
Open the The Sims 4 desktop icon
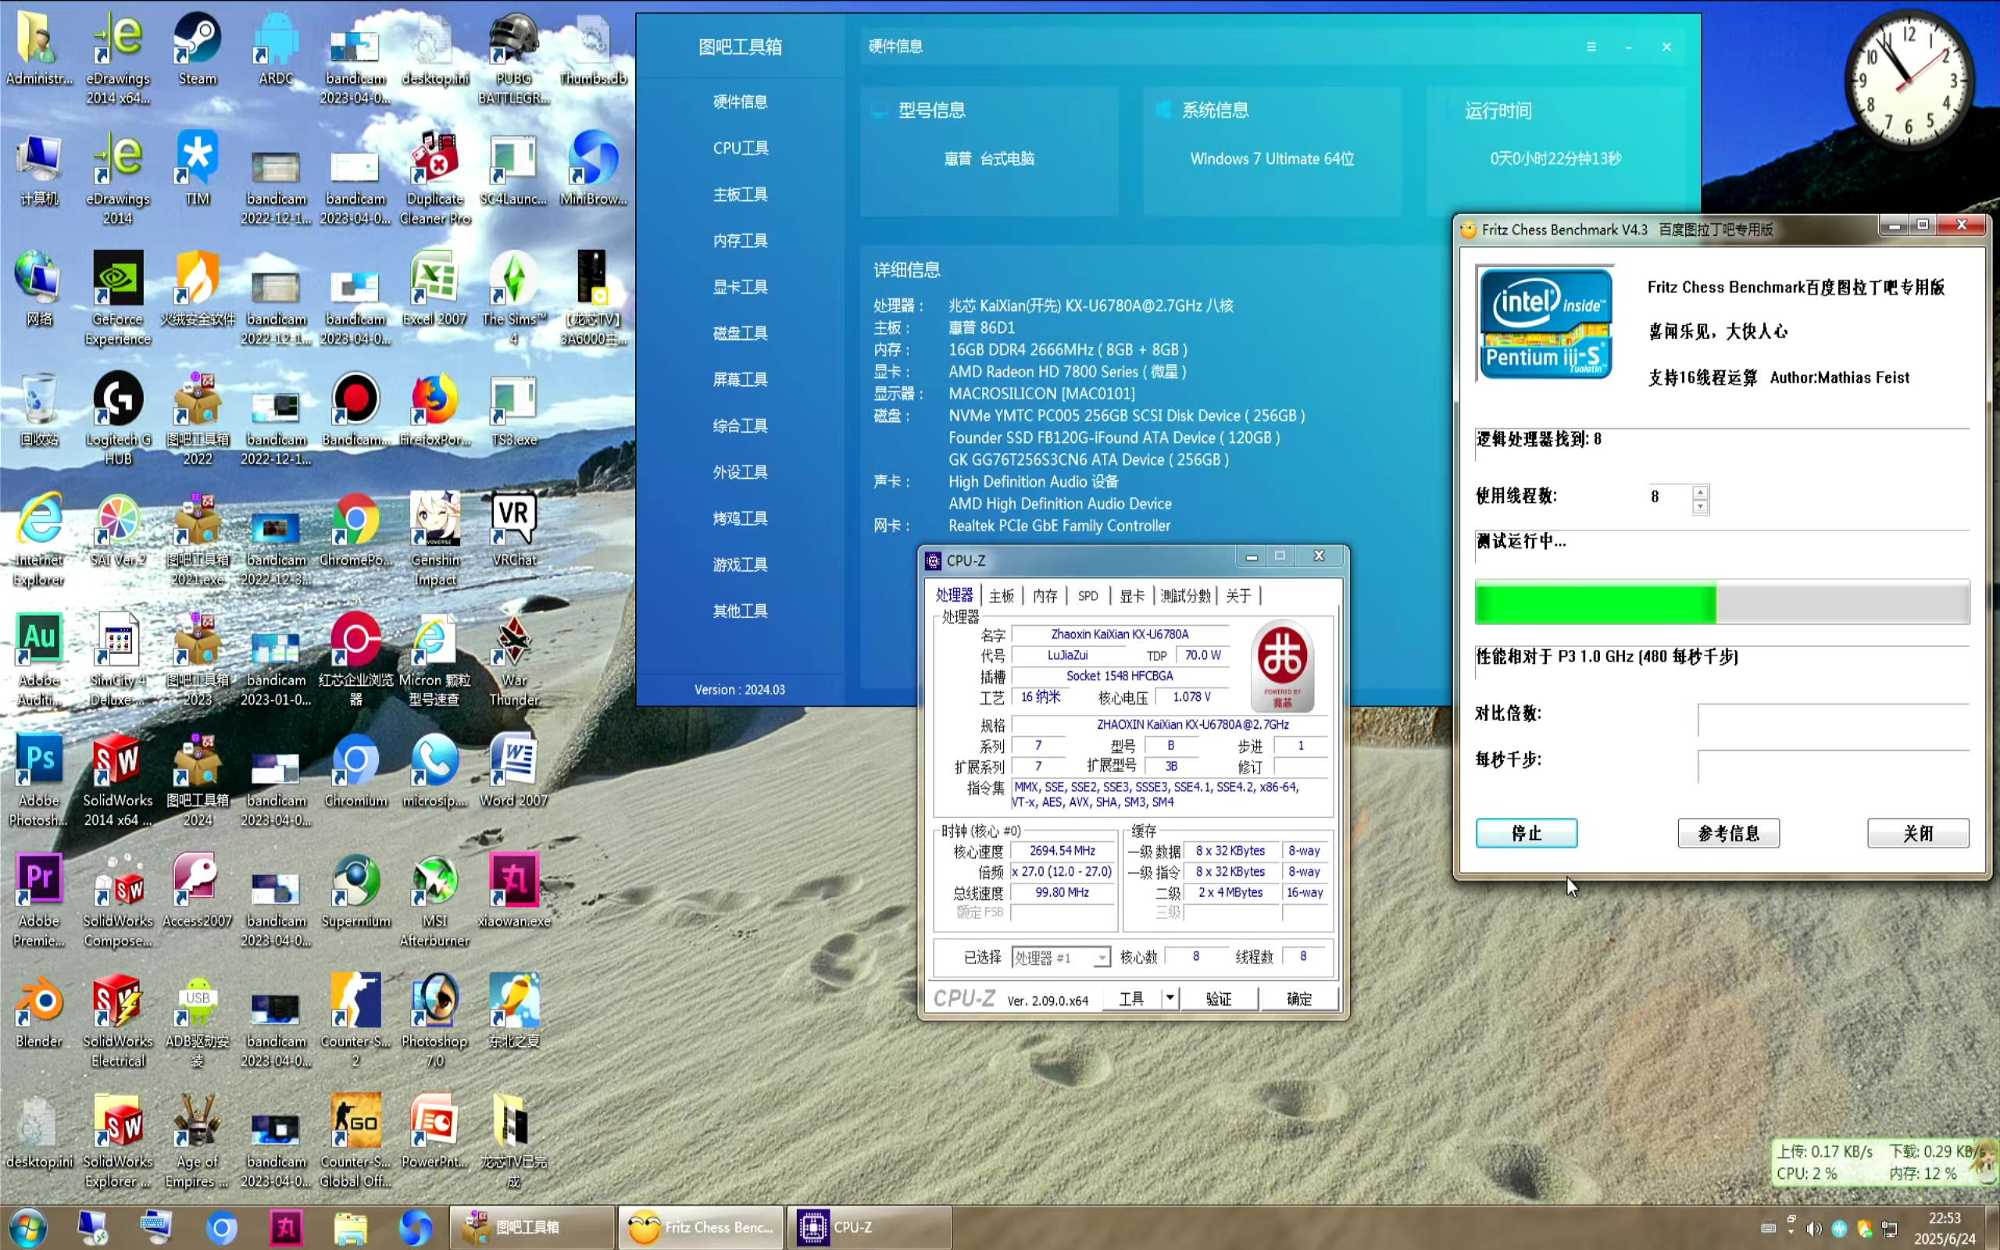514,298
